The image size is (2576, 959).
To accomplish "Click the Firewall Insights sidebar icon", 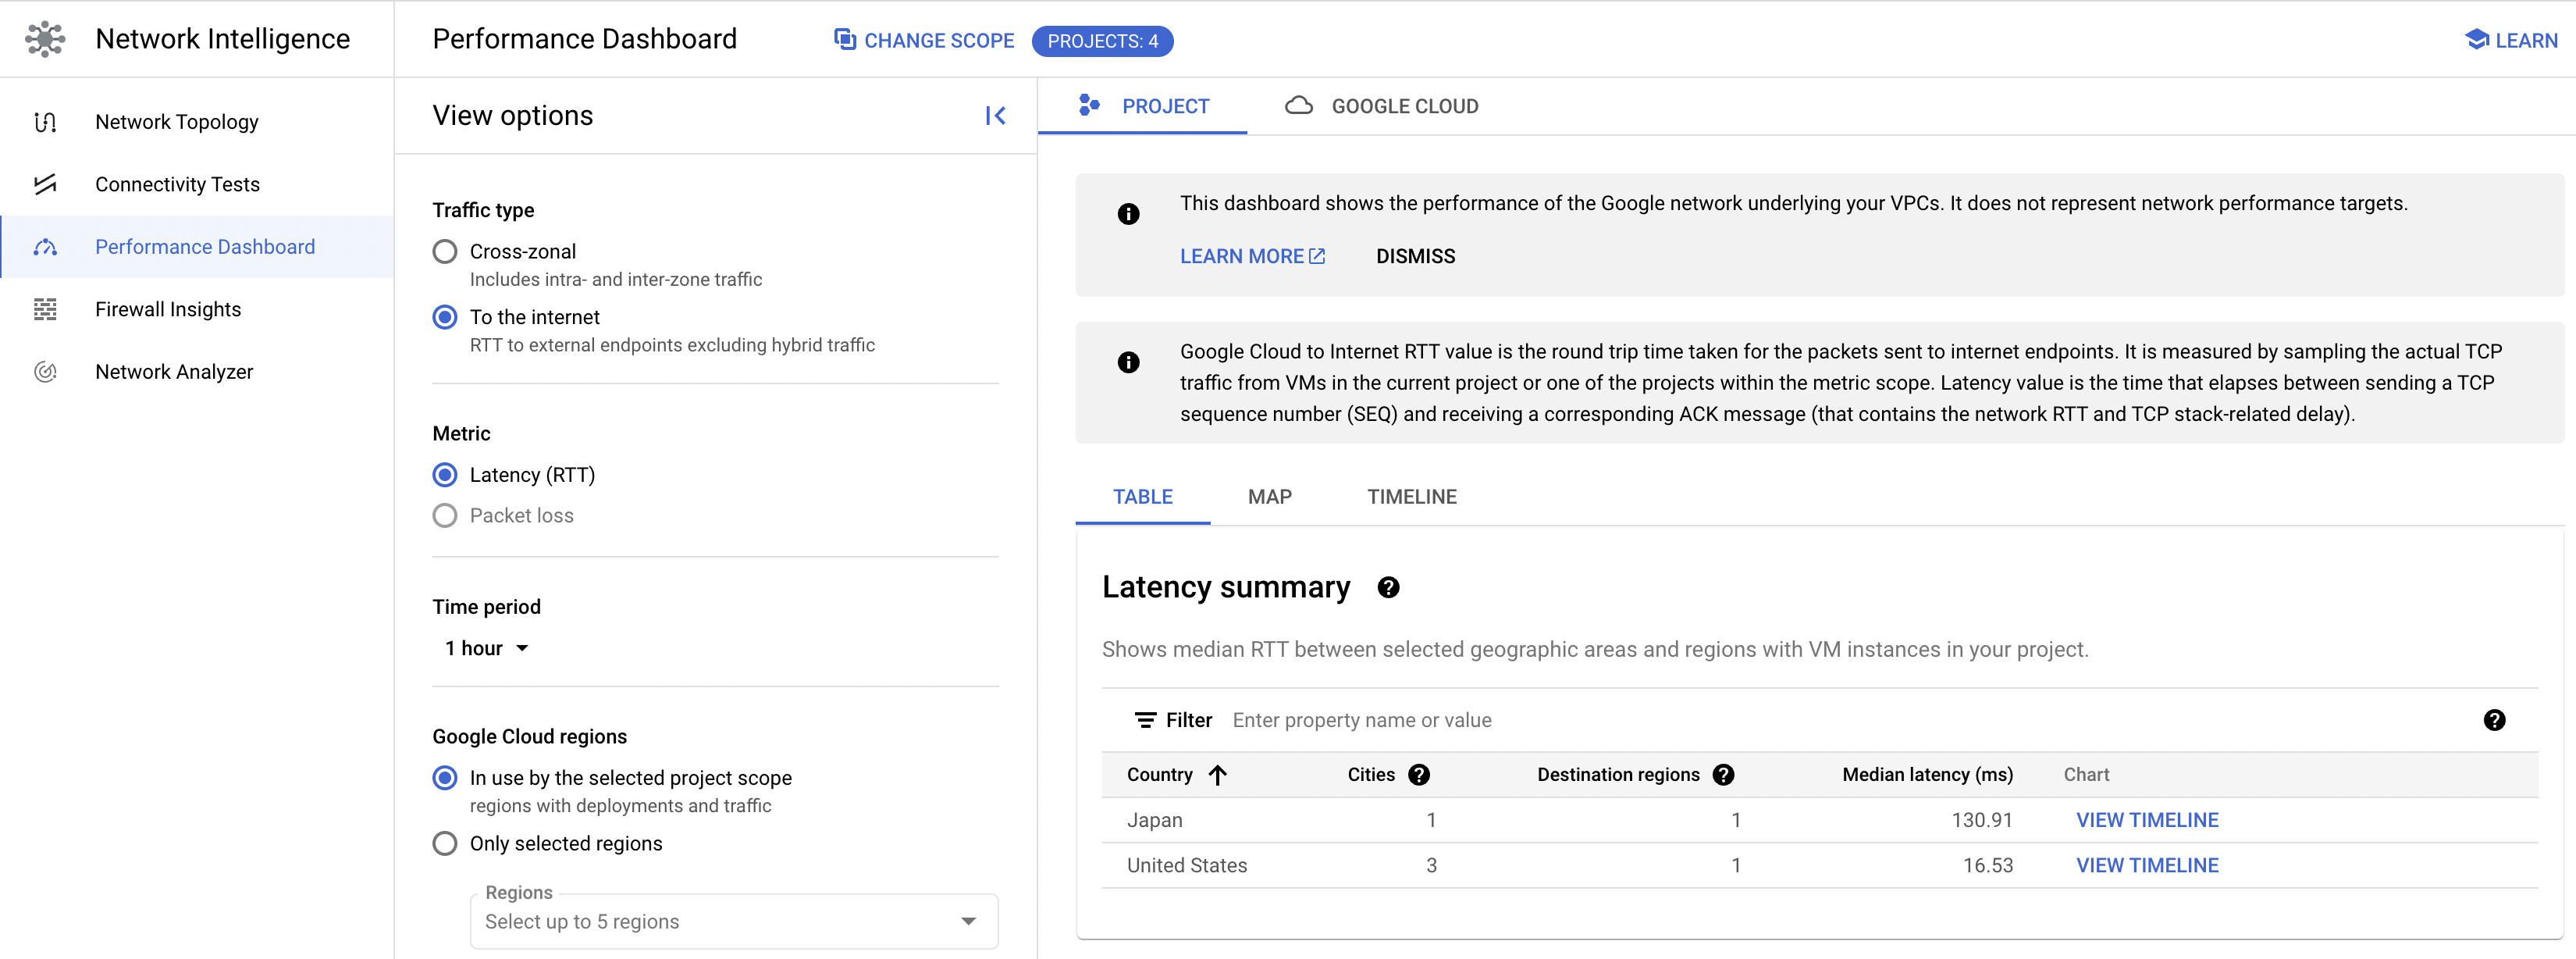I will [x=45, y=309].
